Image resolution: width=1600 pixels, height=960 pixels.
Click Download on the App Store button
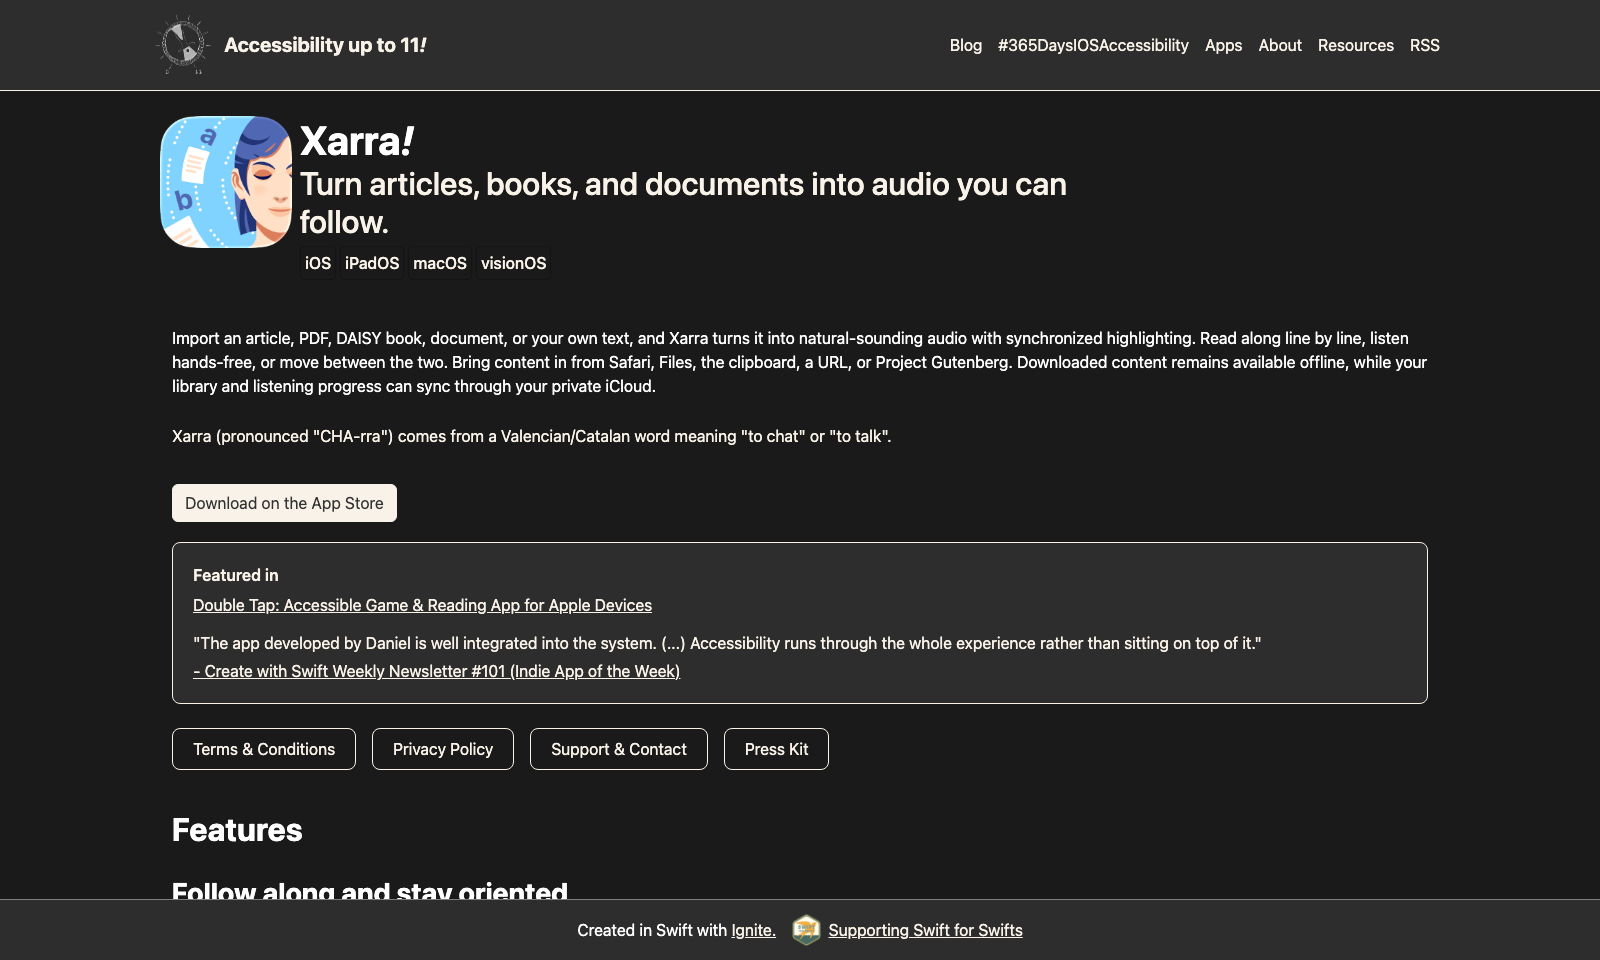[284, 503]
